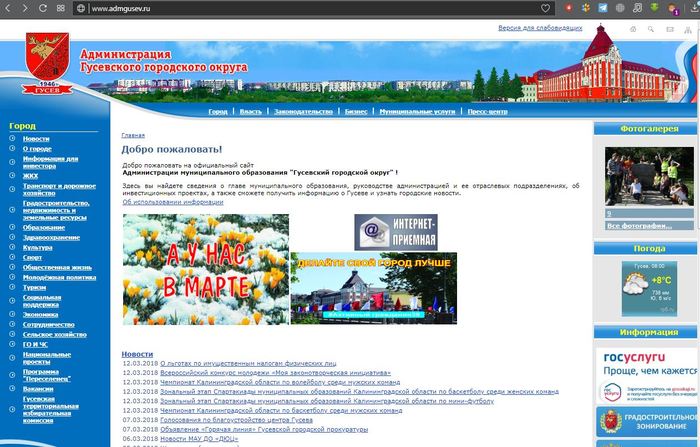Click the Версия для слабовидящих link
Viewport: 700px width, 447px height.
[x=540, y=28]
